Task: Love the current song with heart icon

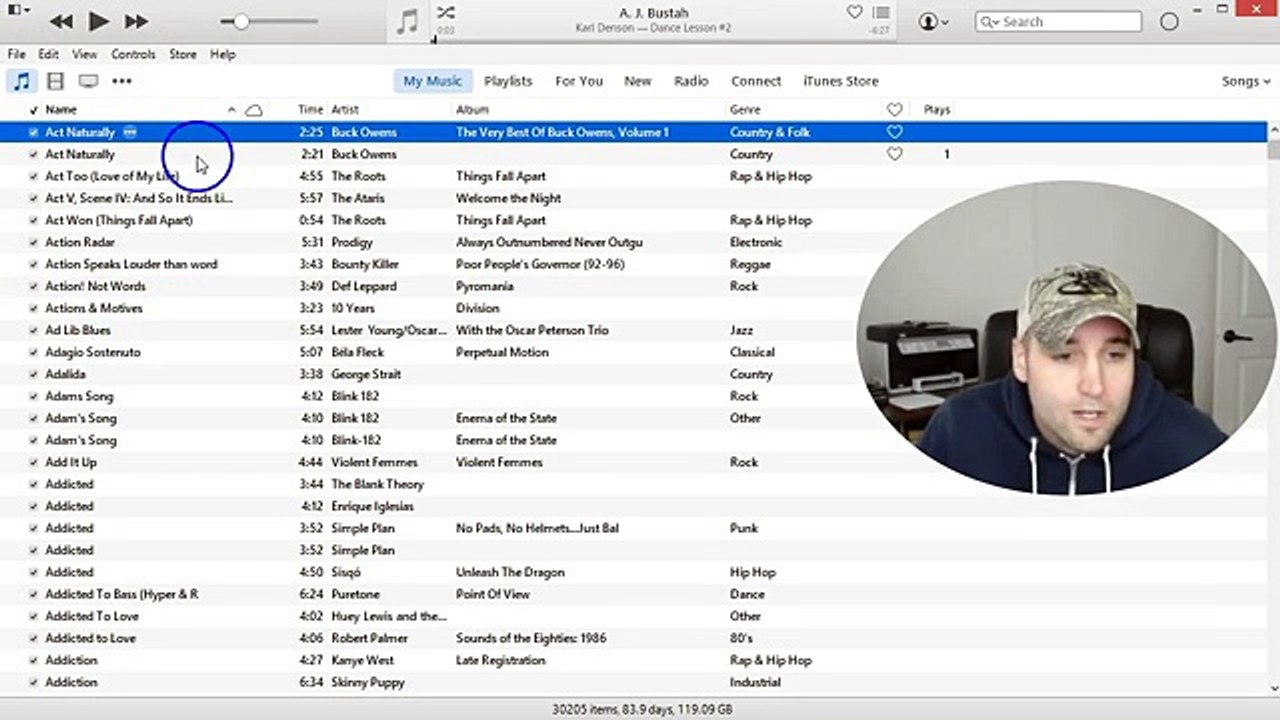Action: pos(854,12)
